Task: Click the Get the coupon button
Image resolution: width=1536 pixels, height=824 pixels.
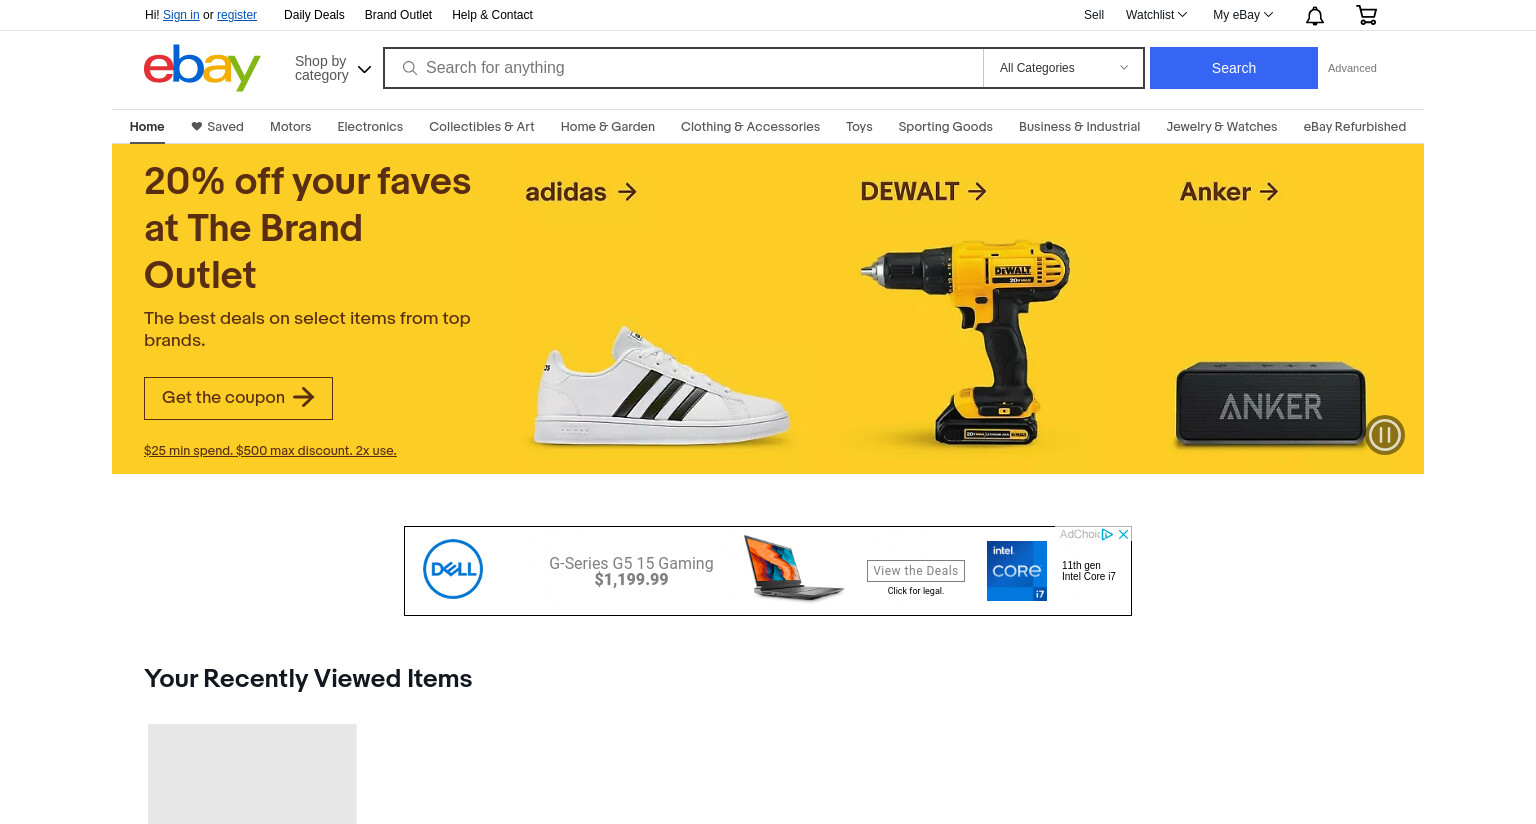Action: tap(238, 398)
